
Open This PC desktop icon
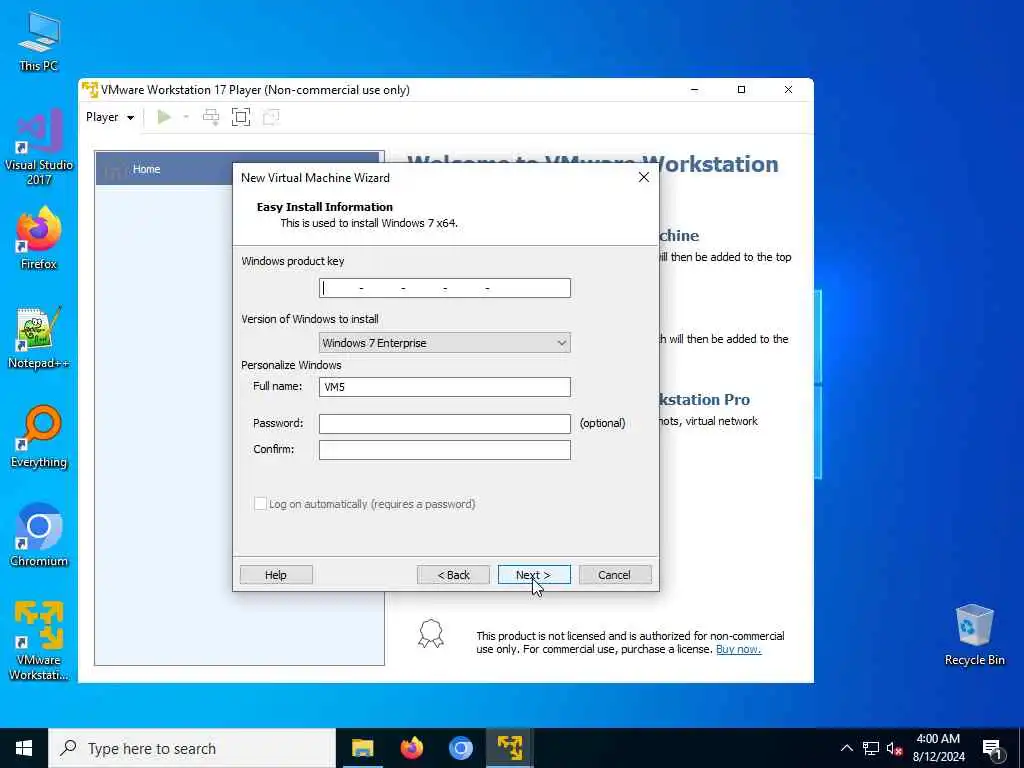pos(39,40)
